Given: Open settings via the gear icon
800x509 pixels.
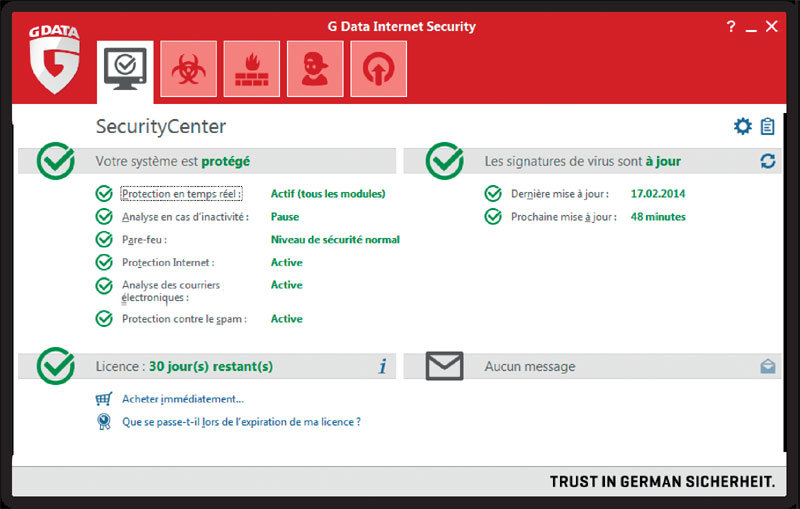Looking at the screenshot, I should pyautogui.click(x=742, y=126).
